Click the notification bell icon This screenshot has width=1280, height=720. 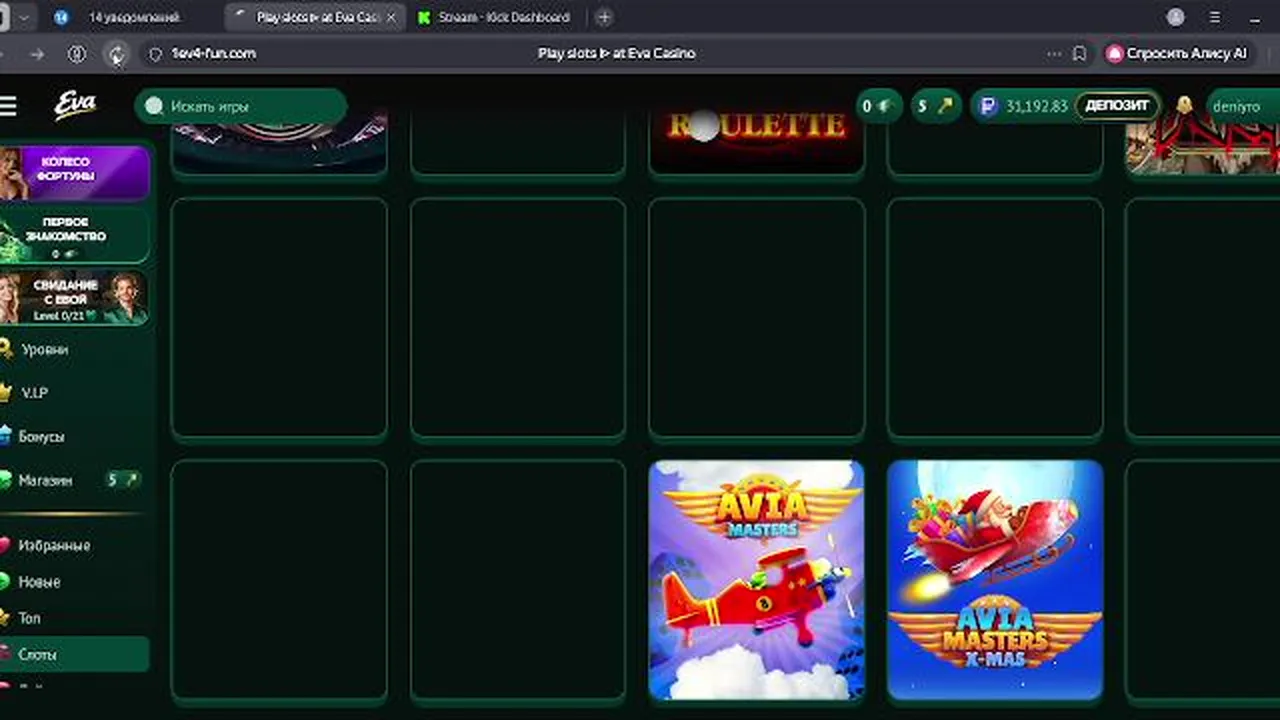(1184, 106)
